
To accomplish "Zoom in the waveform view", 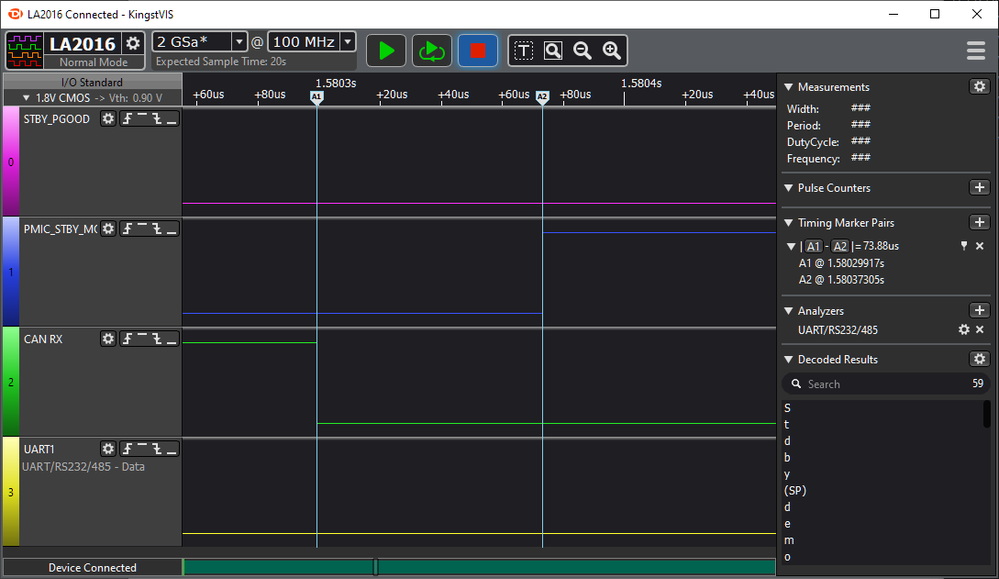I will [x=612, y=50].
